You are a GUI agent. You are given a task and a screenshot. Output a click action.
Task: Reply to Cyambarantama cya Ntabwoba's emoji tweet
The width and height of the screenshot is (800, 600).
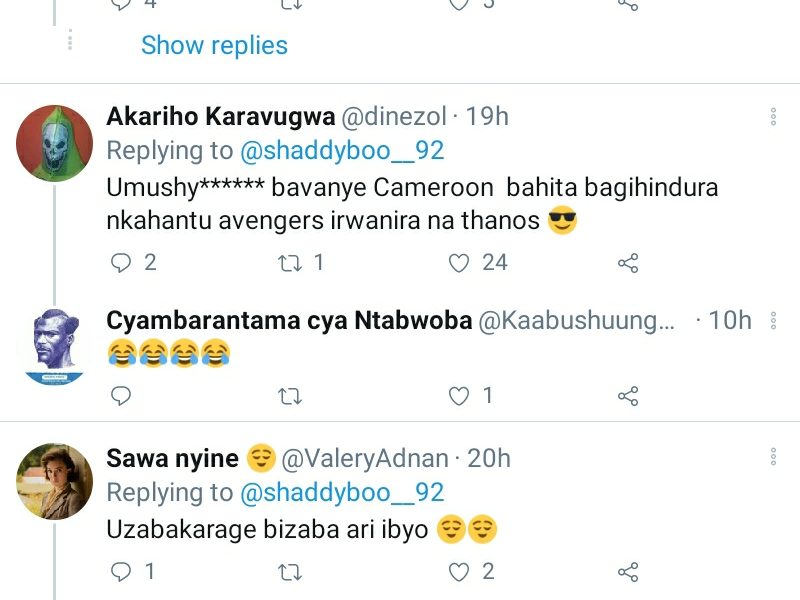tap(121, 396)
